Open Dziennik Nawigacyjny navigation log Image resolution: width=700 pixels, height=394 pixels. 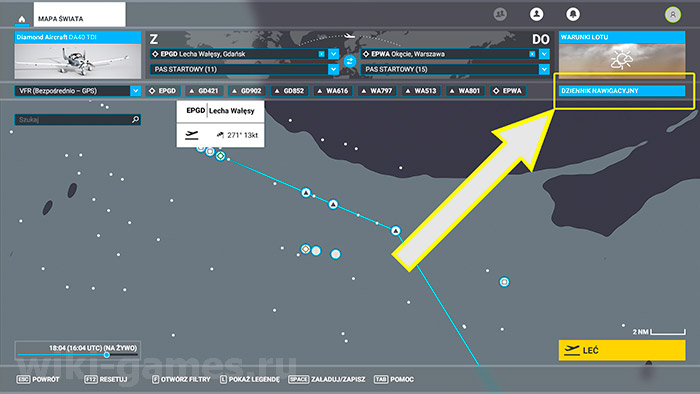[x=622, y=91]
